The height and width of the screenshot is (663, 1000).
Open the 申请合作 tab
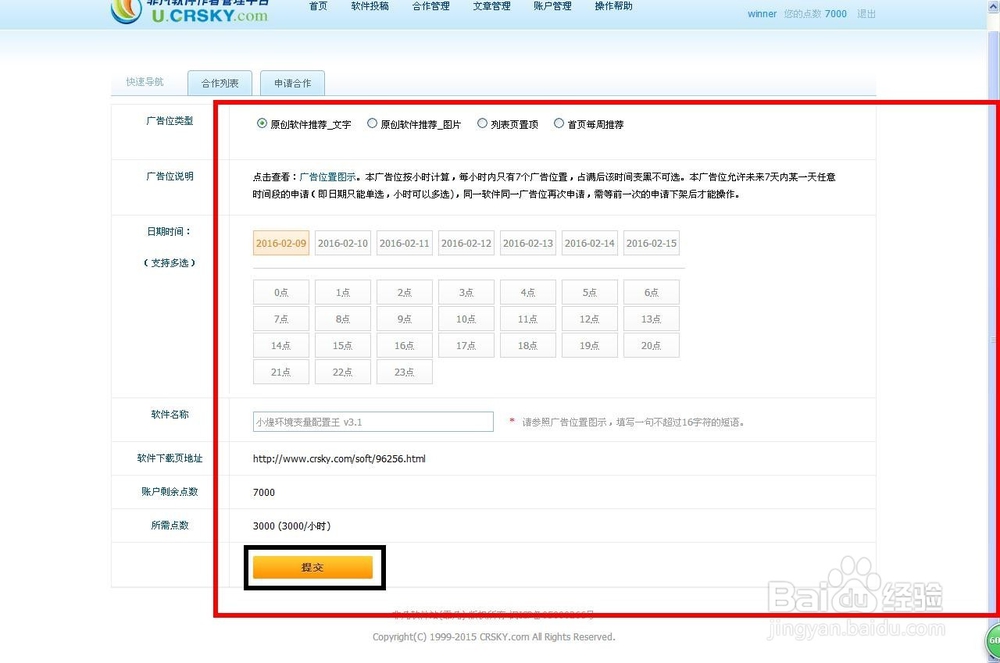point(292,83)
